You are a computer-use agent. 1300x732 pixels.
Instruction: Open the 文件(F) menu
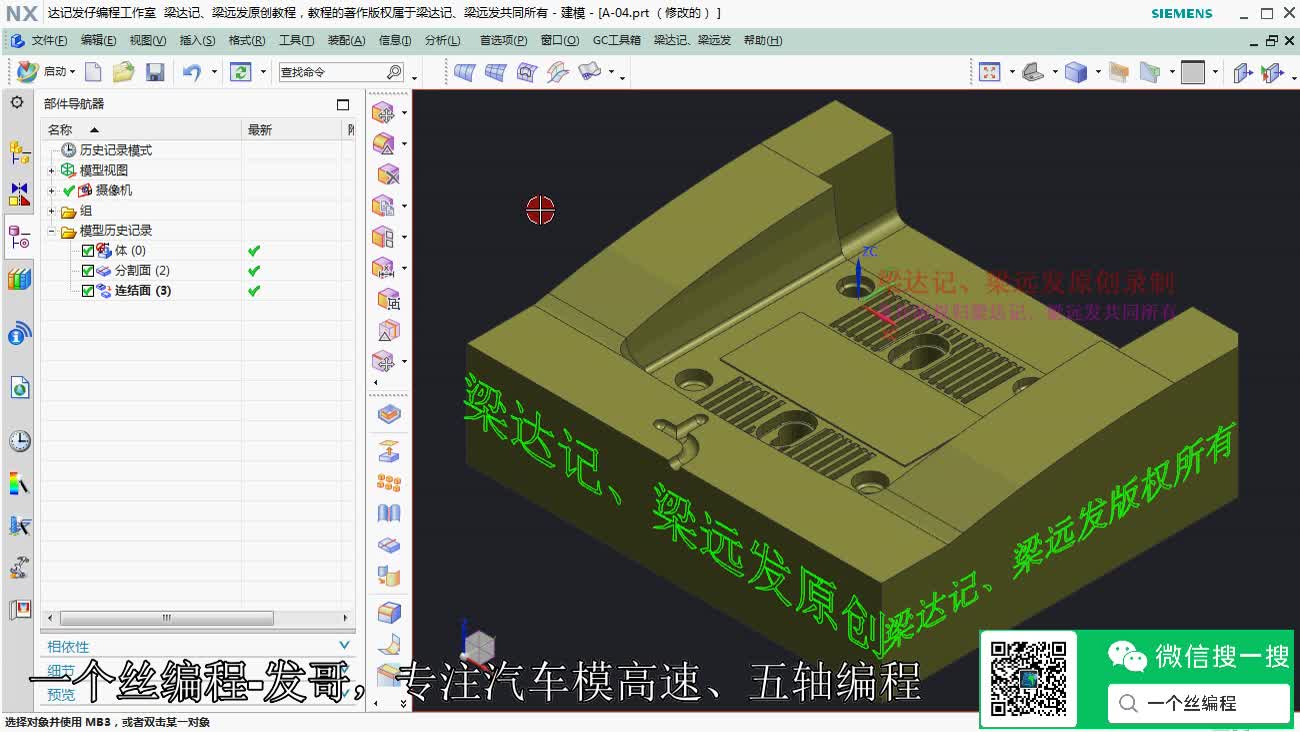click(x=49, y=40)
